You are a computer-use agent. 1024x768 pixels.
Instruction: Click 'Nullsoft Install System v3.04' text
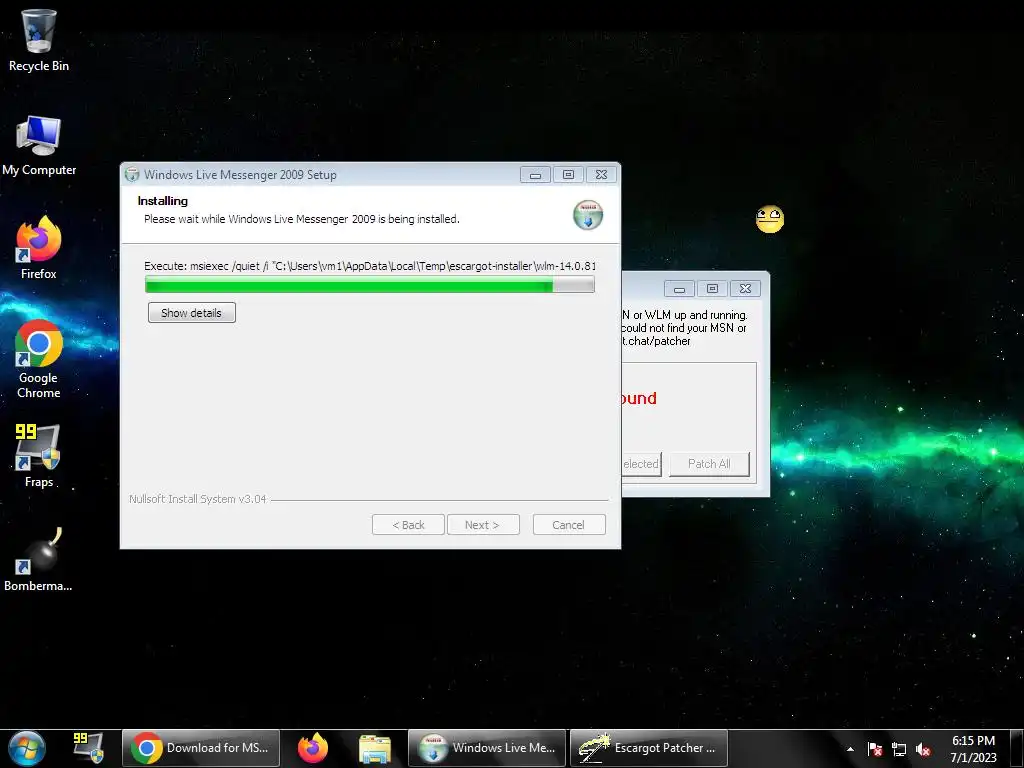(198, 499)
